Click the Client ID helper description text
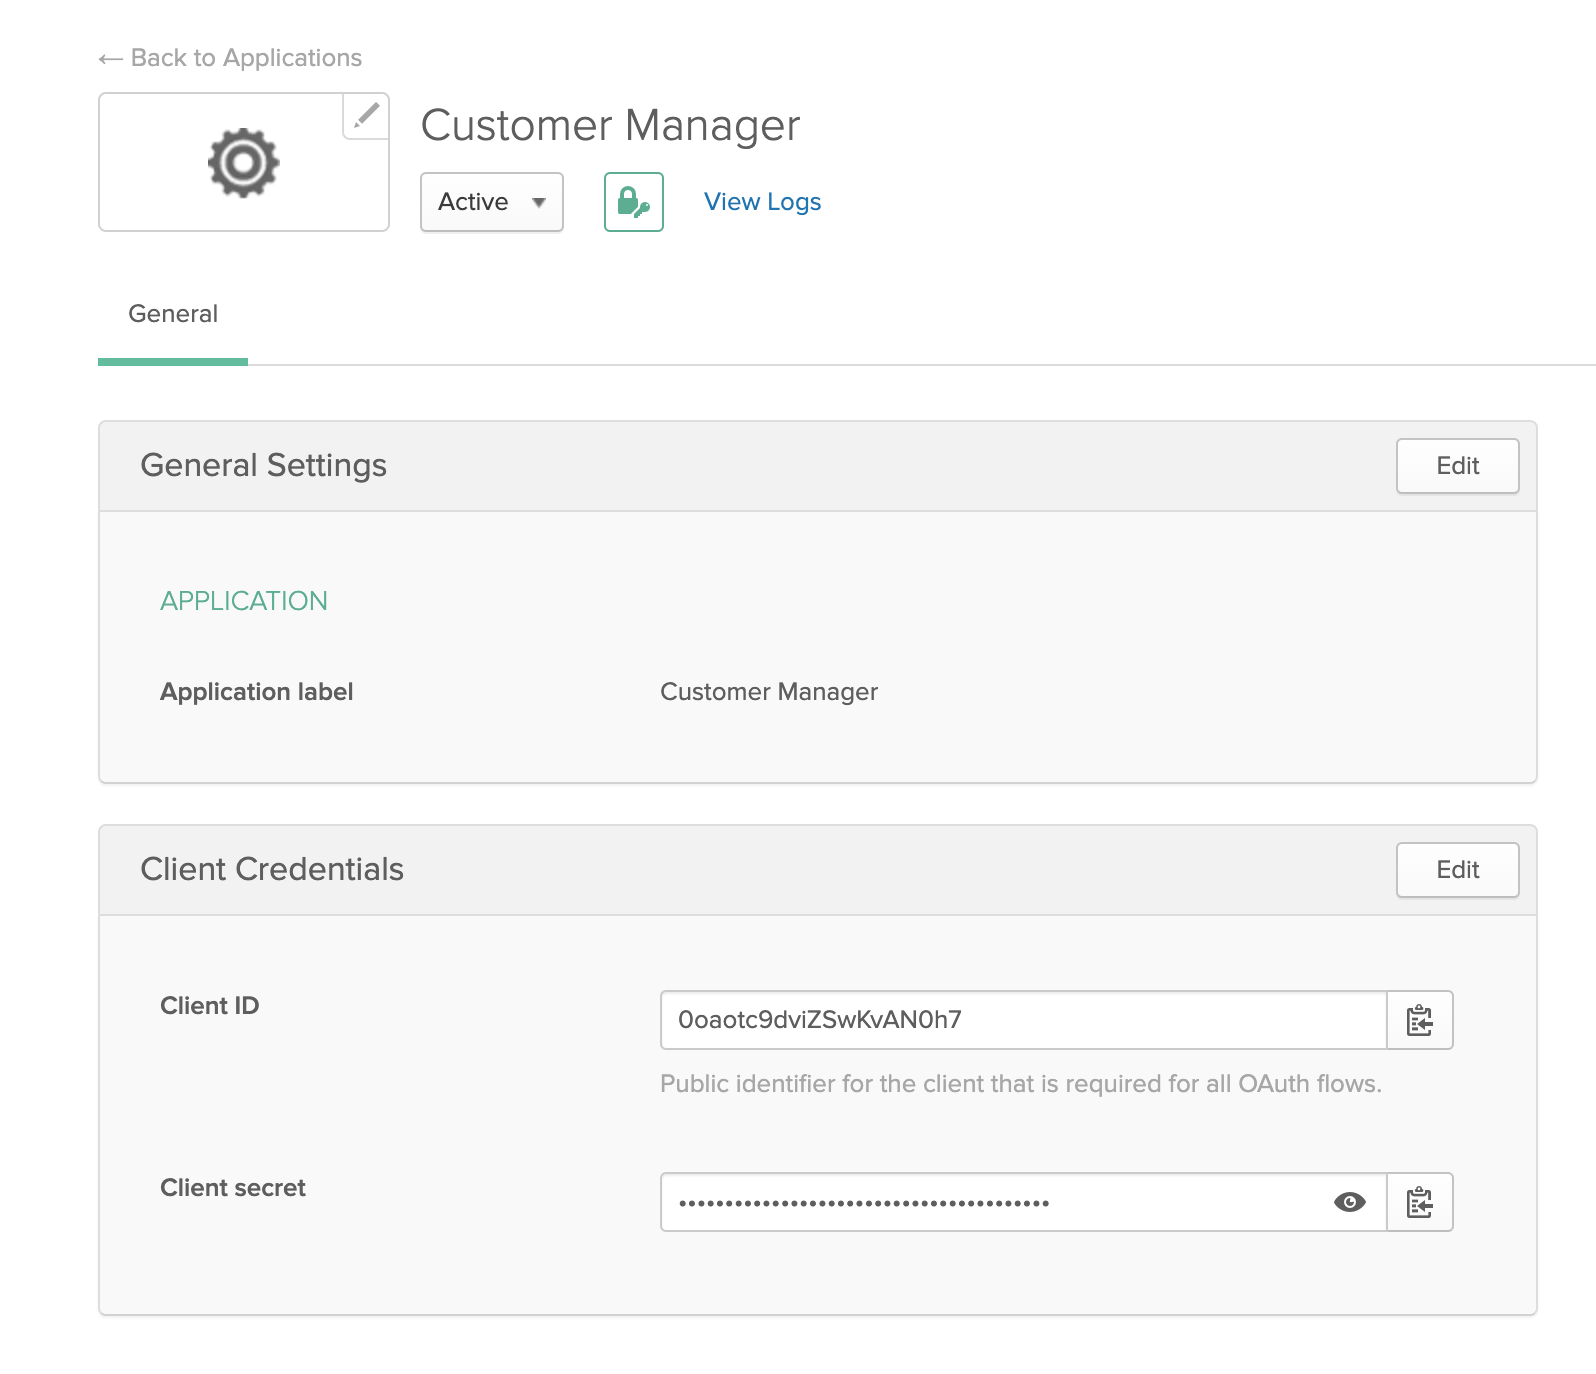Viewport: 1596px width, 1374px height. tap(1020, 1084)
